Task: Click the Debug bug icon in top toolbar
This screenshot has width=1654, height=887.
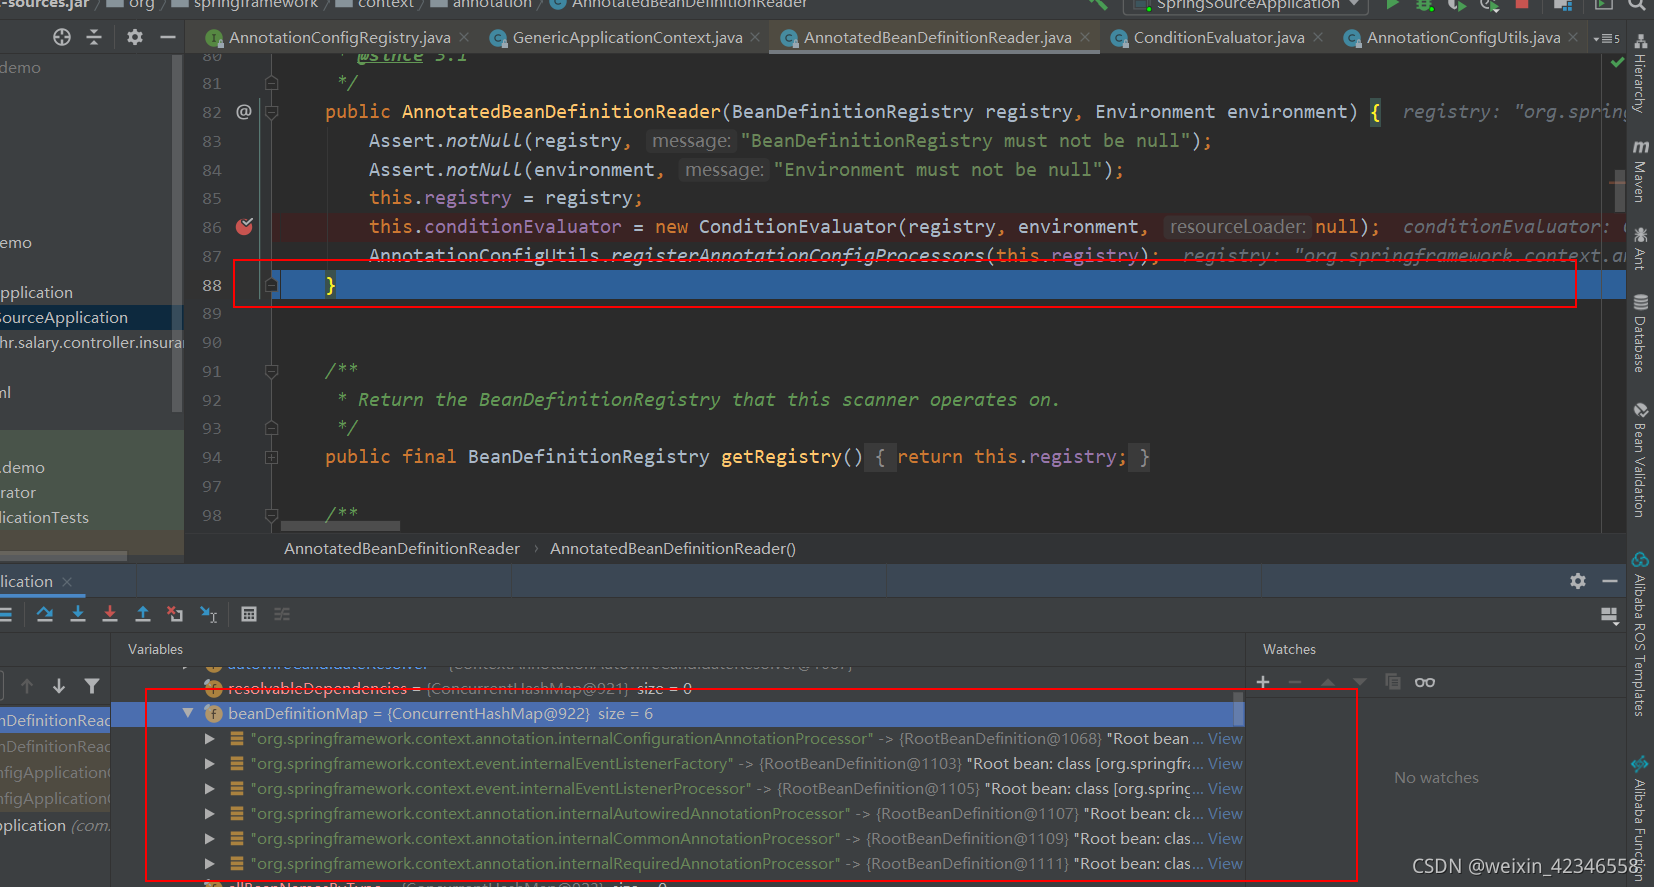Action: (1425, 5)
